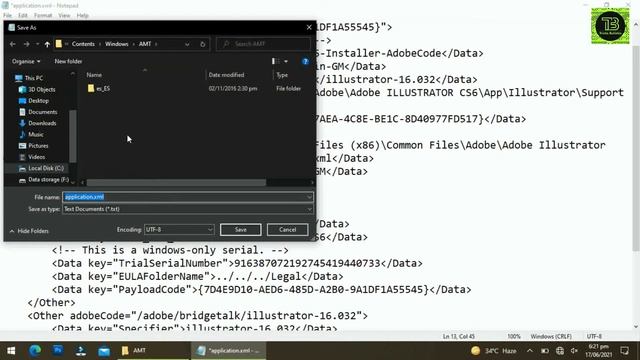This screenshot has height=360, width=640.
Task: Click the Save button
Action: (240, 230)
